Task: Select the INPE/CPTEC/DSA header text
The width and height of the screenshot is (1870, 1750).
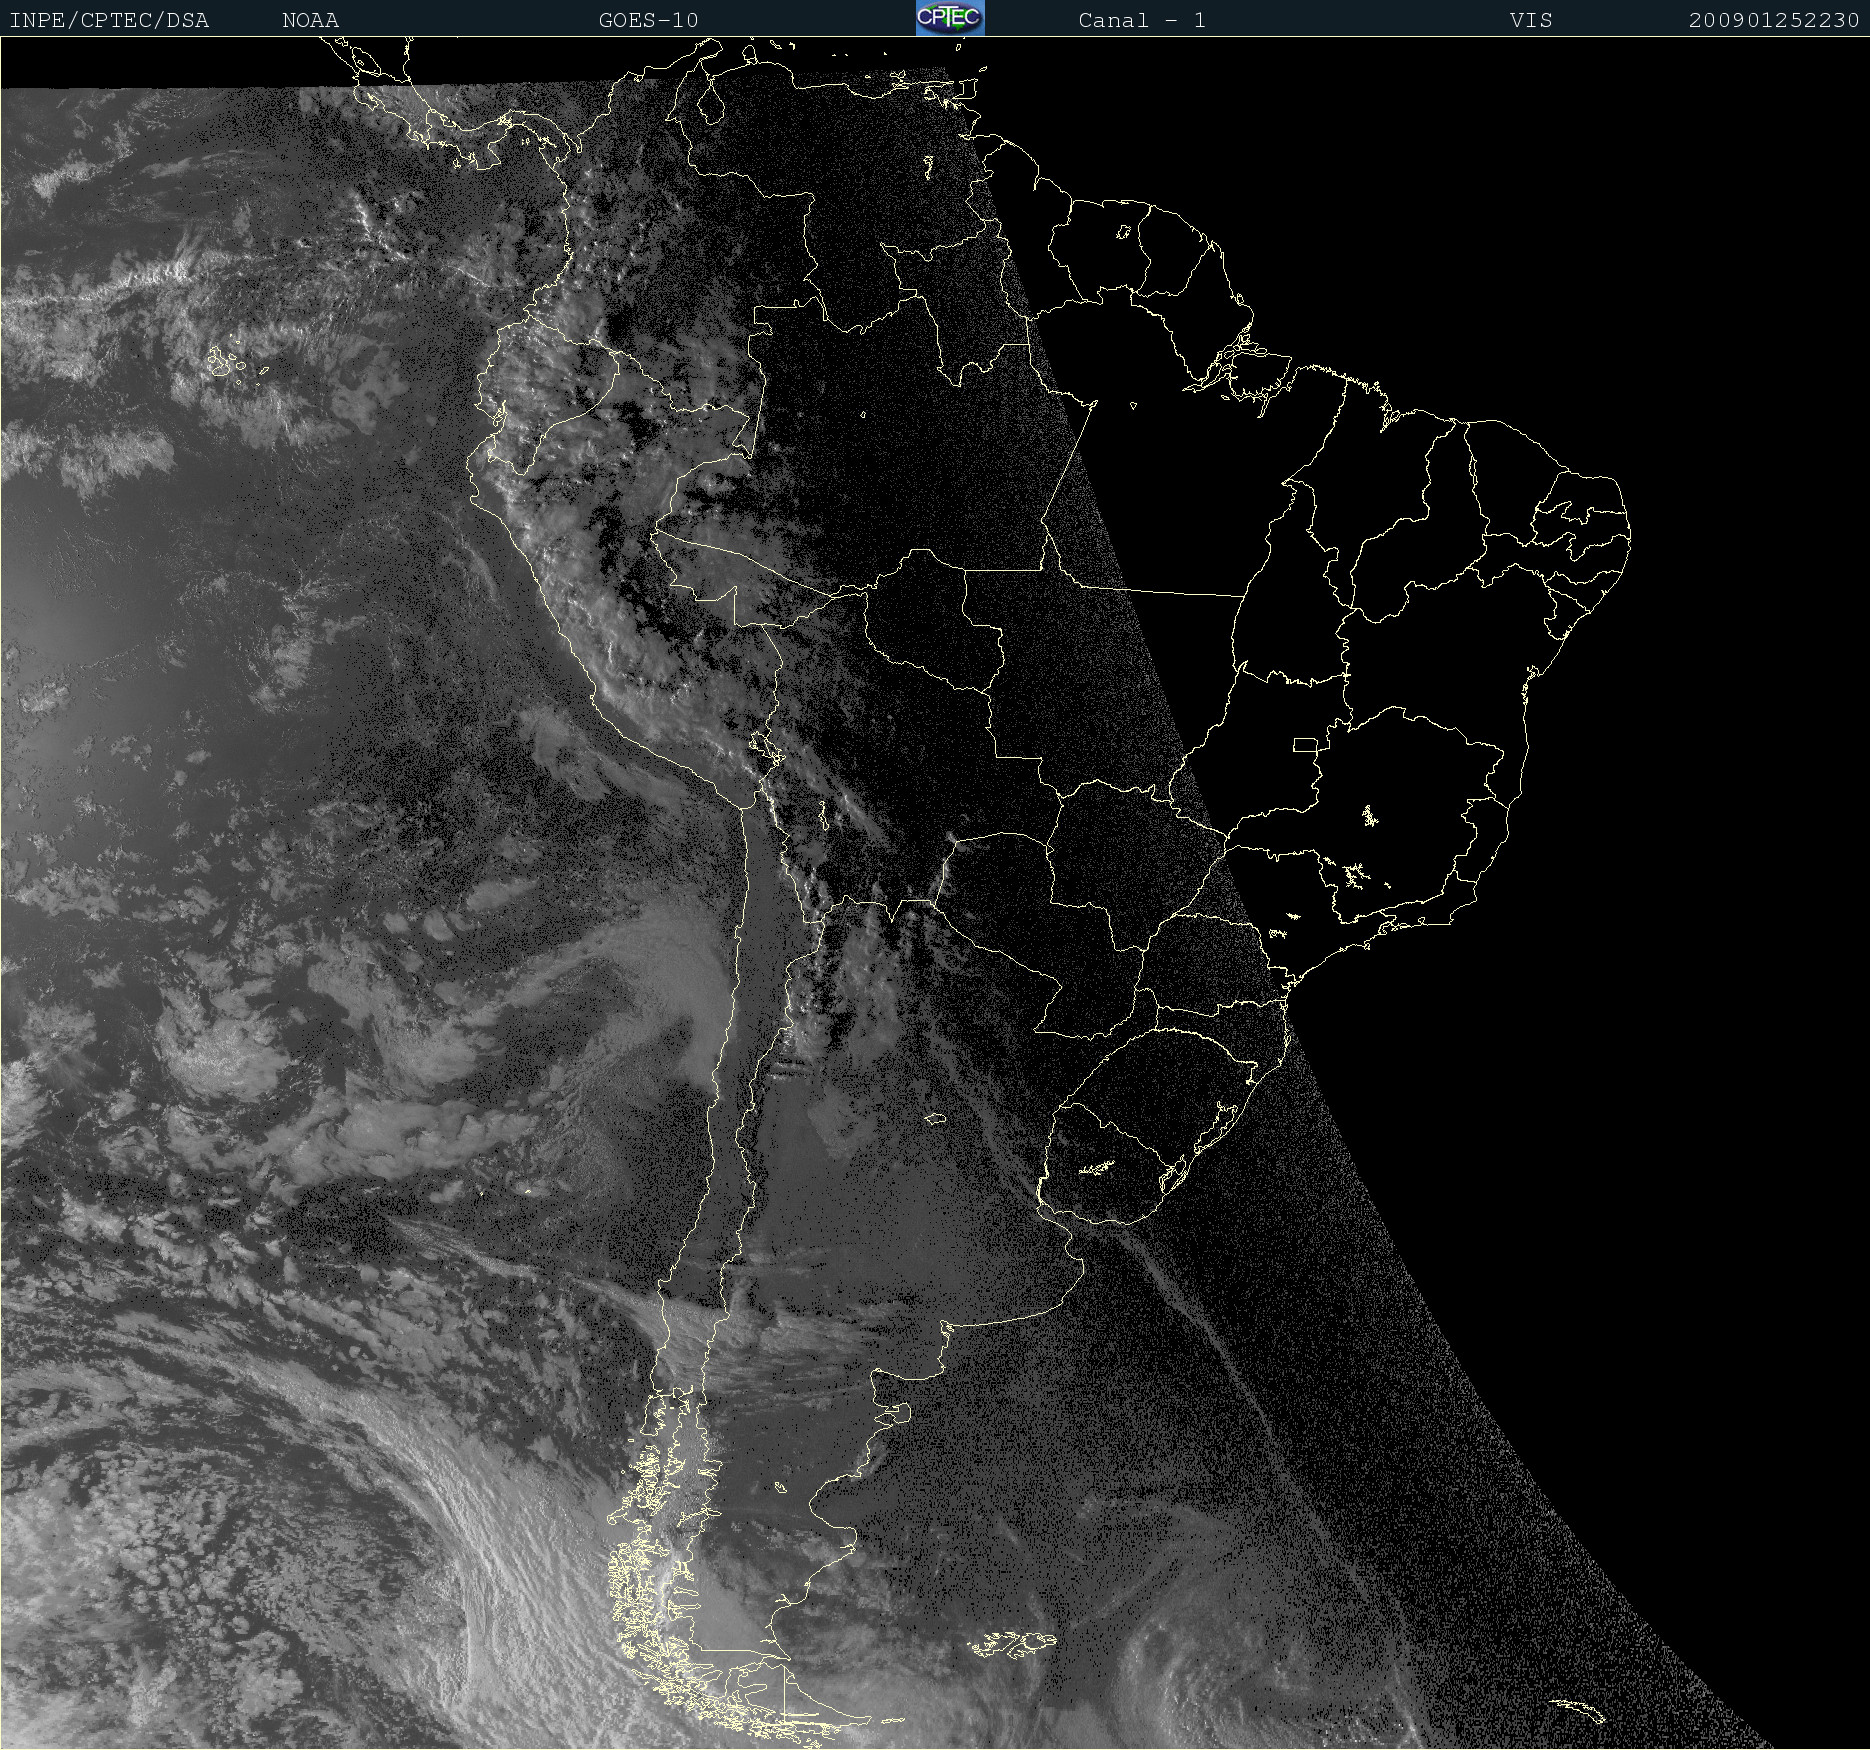Action: 109,21
